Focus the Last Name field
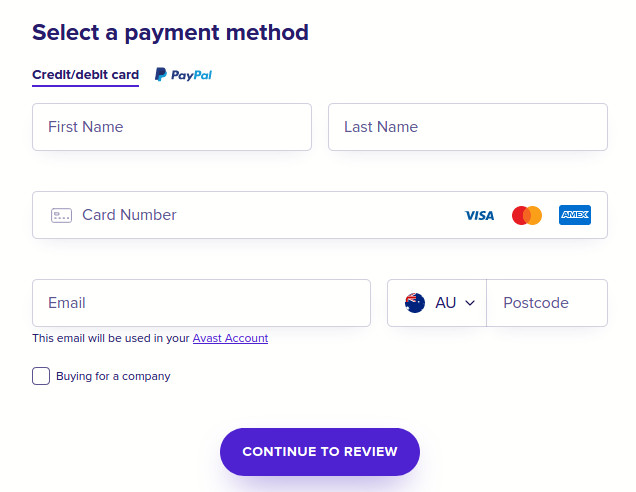636x492 pixels. 468,127
